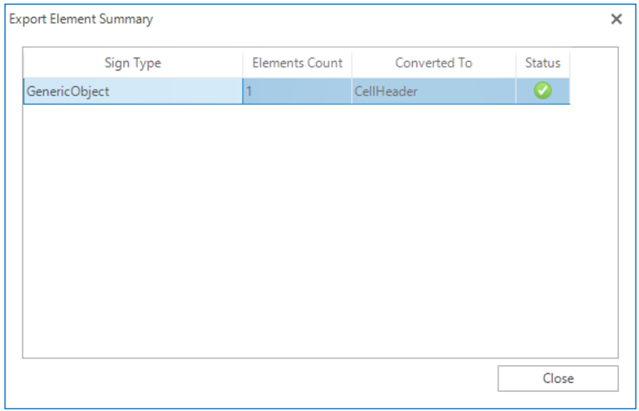The height and width of the screenshot is (411, 639).
Task: Select the GenericObject row cell
Action: [x=132, y=91]
